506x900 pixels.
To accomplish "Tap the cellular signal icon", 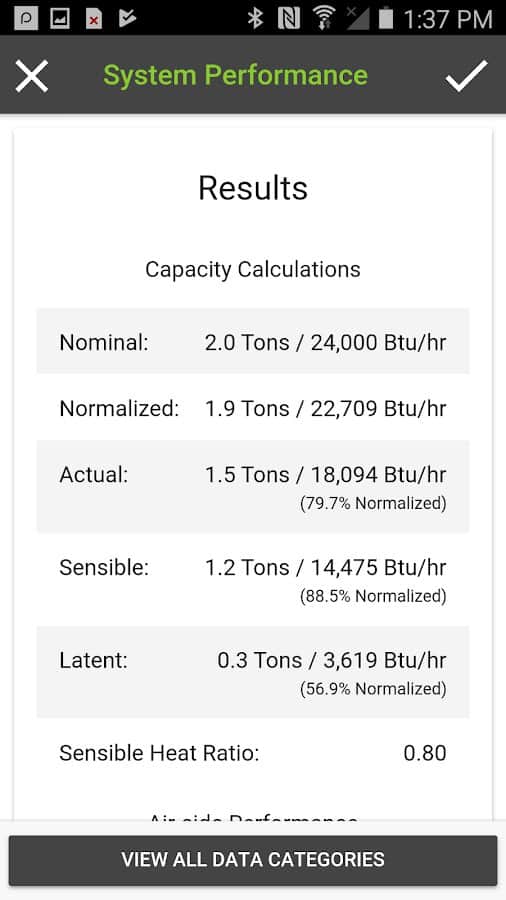I will click(356, 18).
